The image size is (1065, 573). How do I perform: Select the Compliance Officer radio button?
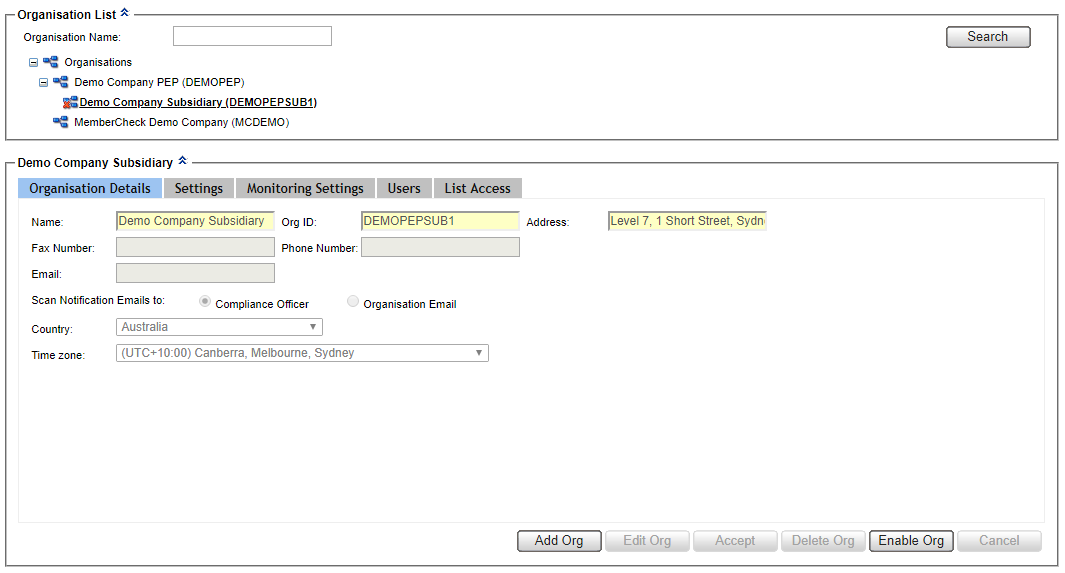tap(204, 301)
